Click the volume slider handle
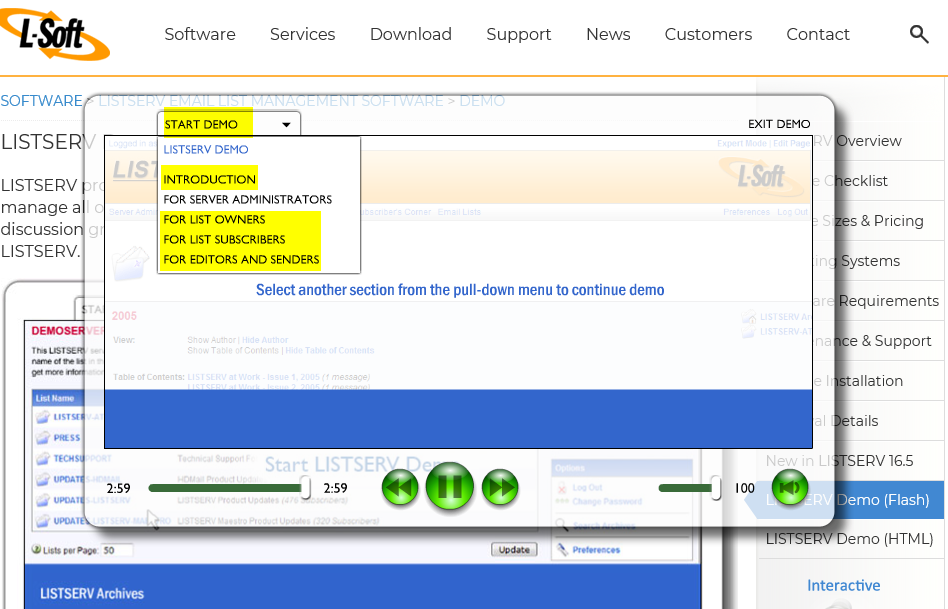The height and width of the screenshot is (609, 948). [x=716, y=487]
